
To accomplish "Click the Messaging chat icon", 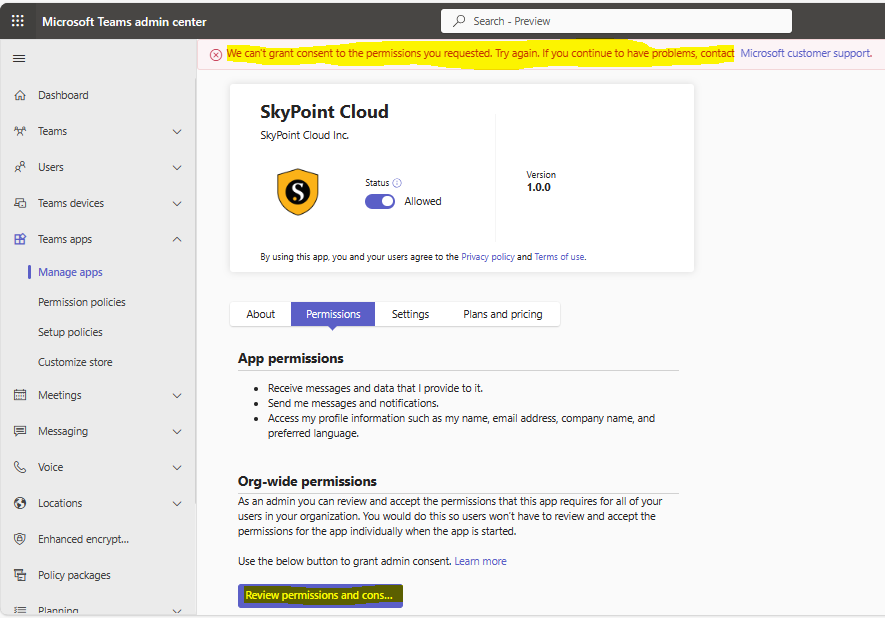I will point(20,431).
